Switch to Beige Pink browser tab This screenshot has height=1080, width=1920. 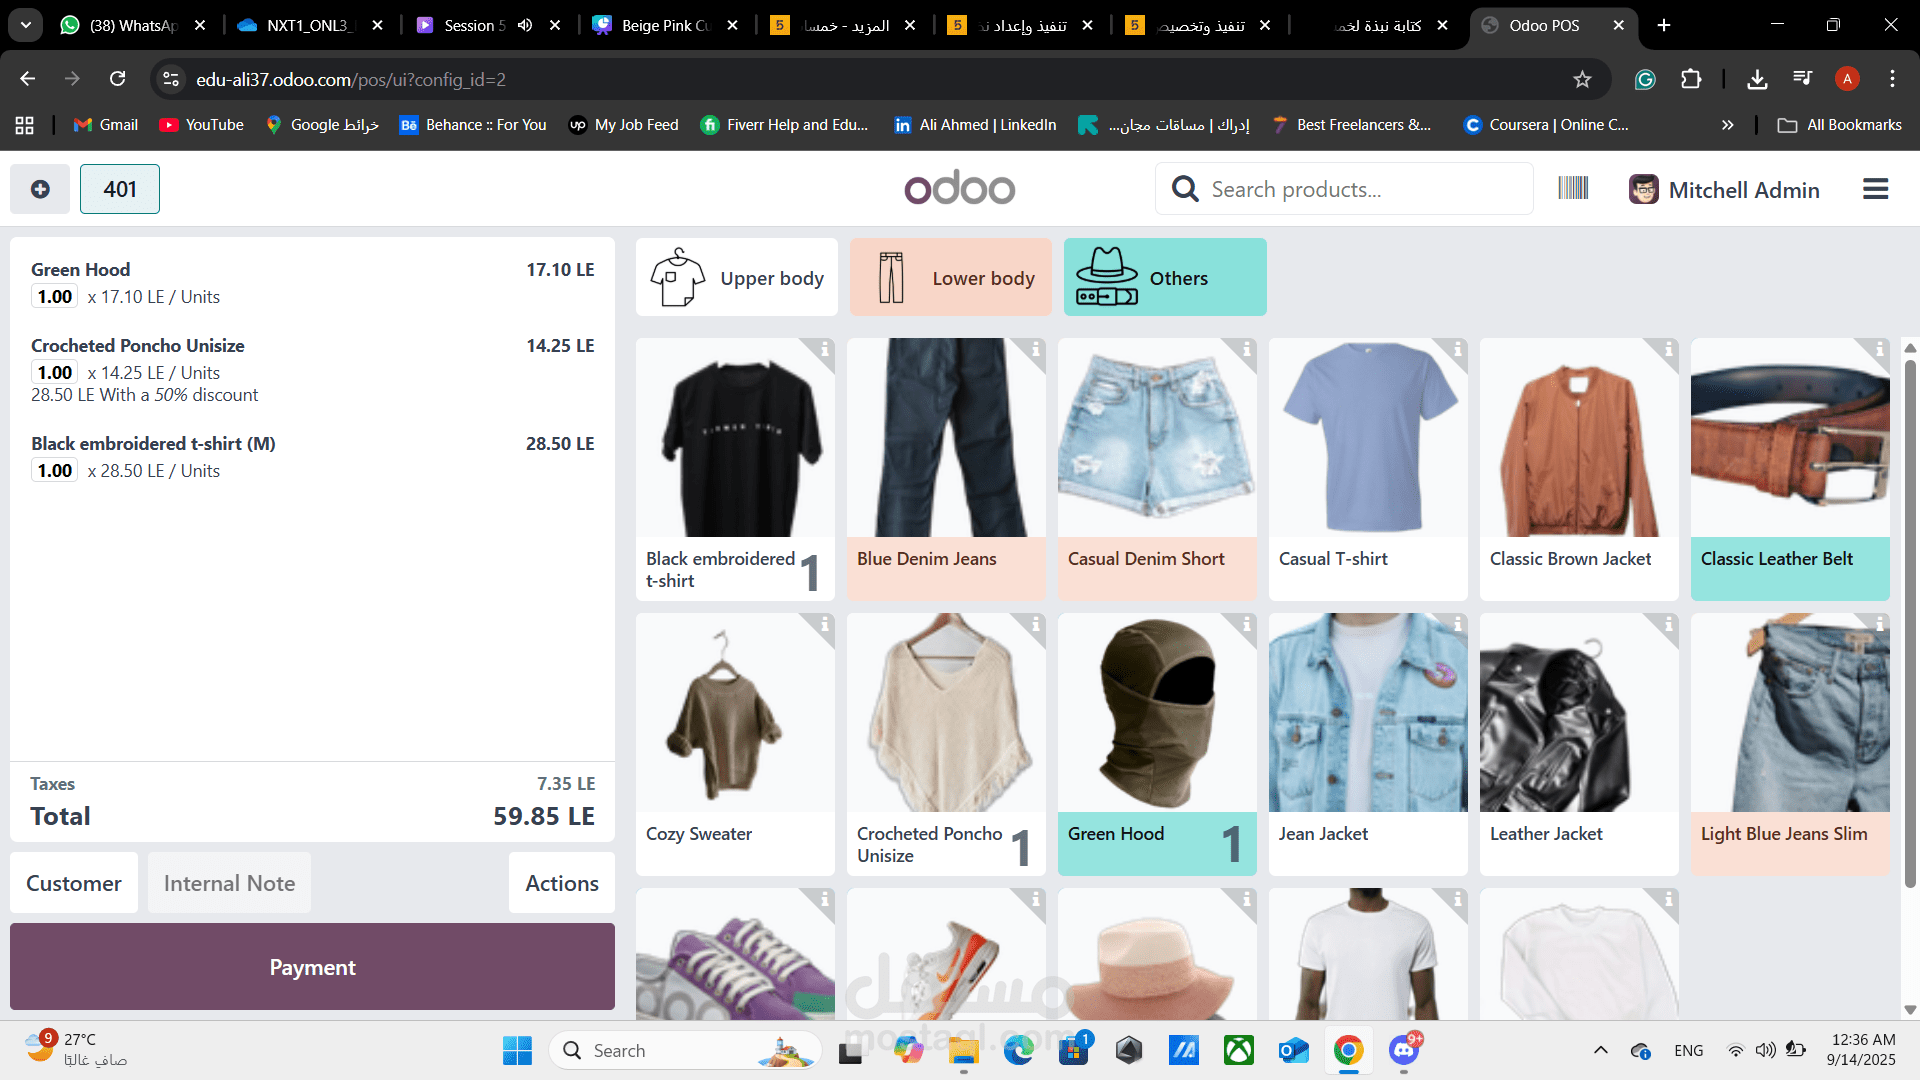(x=665, y=25)
